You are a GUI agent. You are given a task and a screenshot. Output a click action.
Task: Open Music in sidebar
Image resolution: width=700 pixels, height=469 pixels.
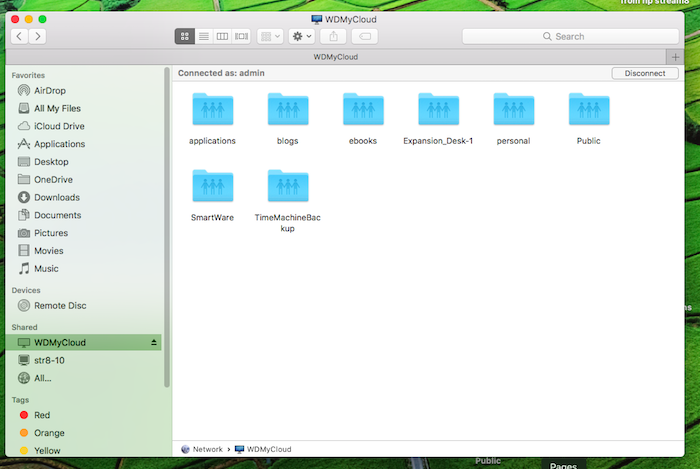(x=85, y=269)
